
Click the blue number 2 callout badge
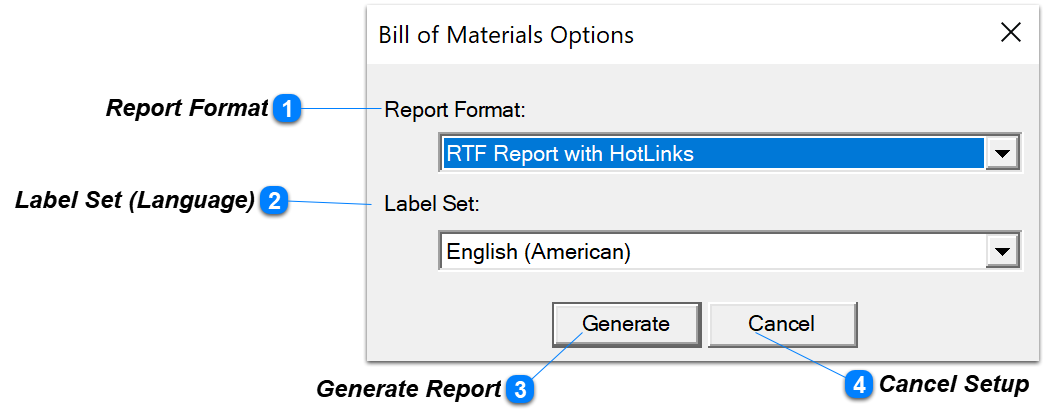pos(274,200)
